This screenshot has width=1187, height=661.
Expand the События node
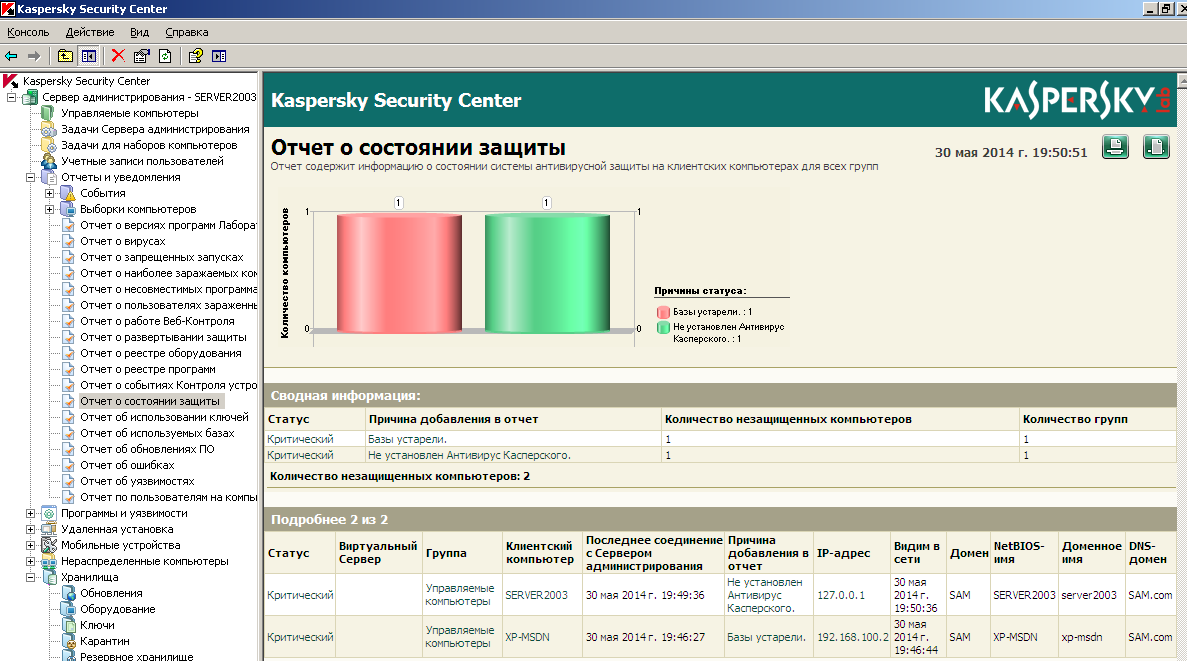(49, 193)
